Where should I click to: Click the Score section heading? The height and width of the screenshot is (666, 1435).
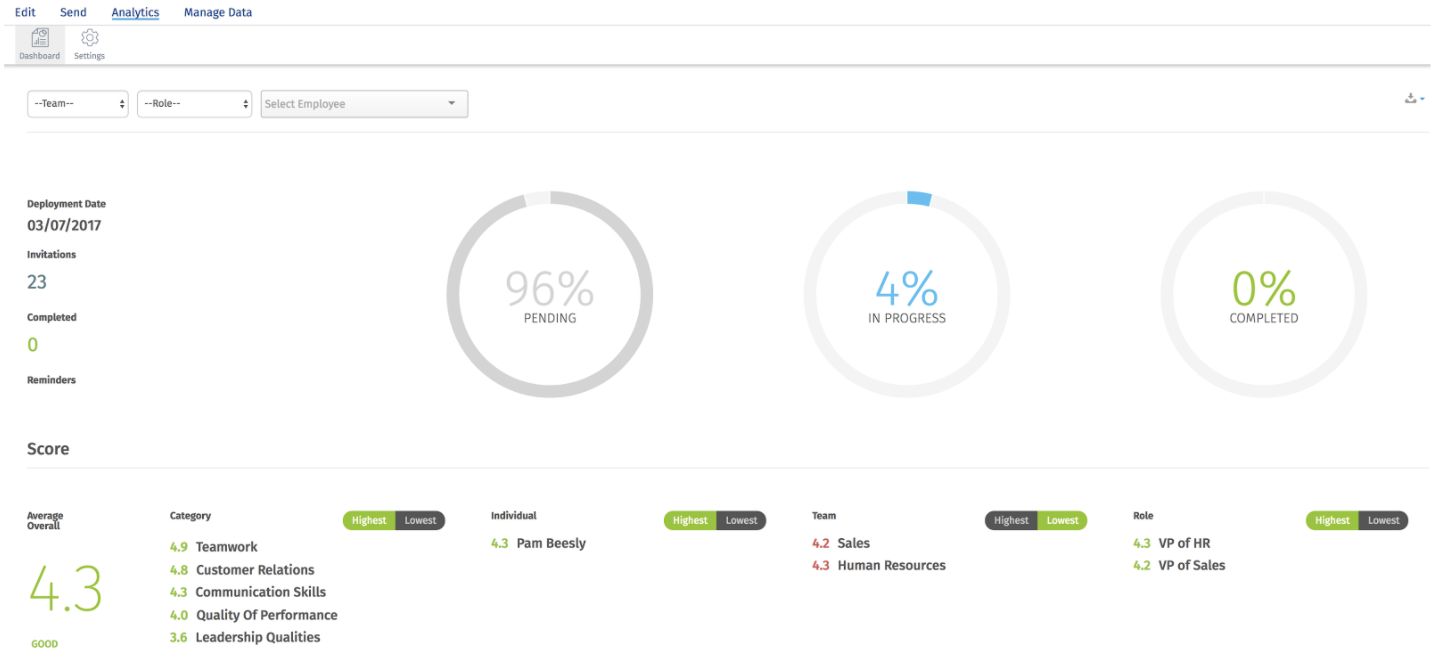click(x=48, y=449)
